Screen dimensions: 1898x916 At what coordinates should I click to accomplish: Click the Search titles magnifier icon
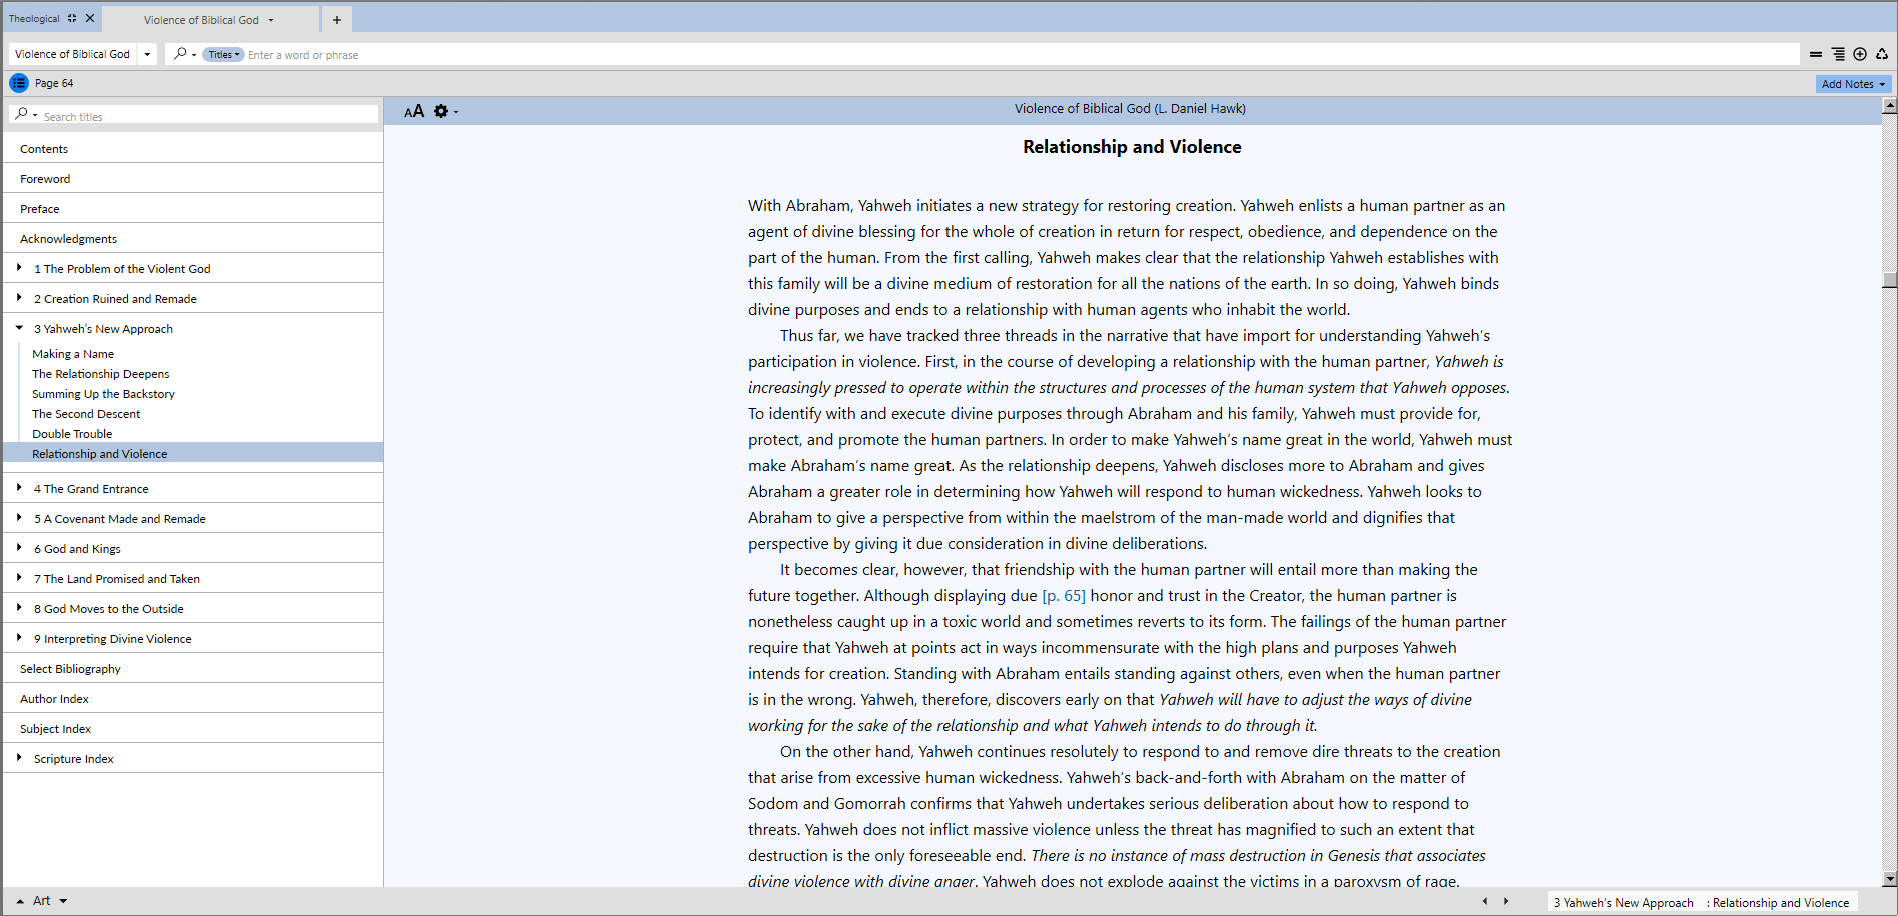coord(21,114)
